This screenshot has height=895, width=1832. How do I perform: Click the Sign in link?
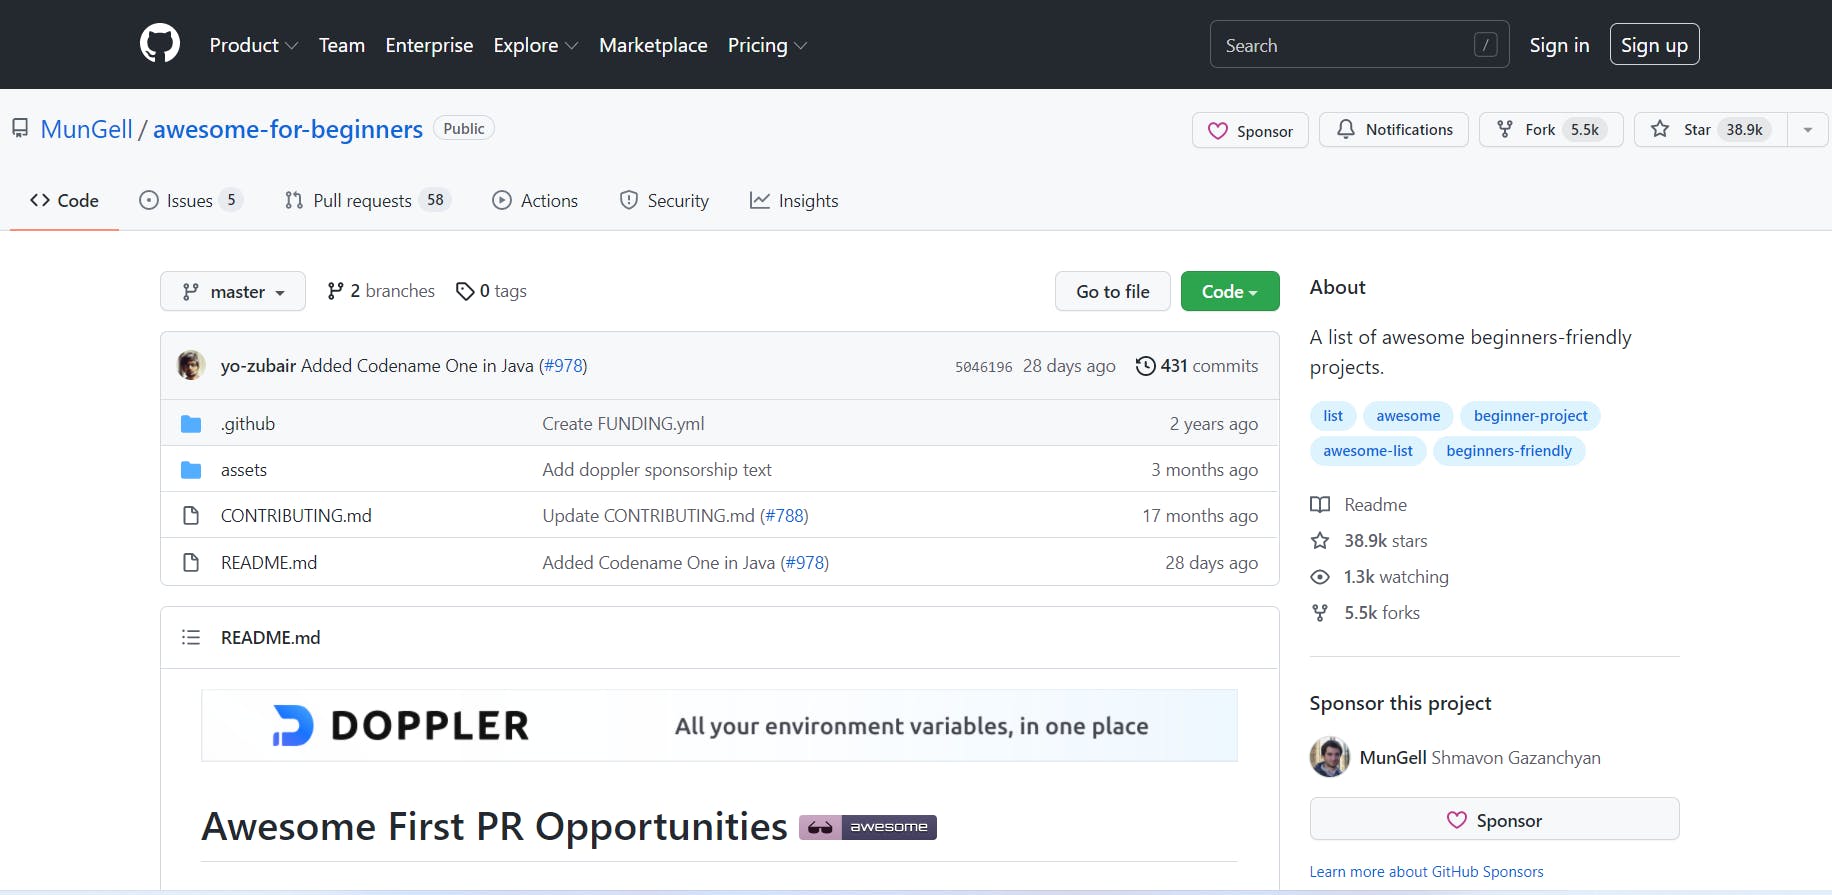[x=1559, y=45]
